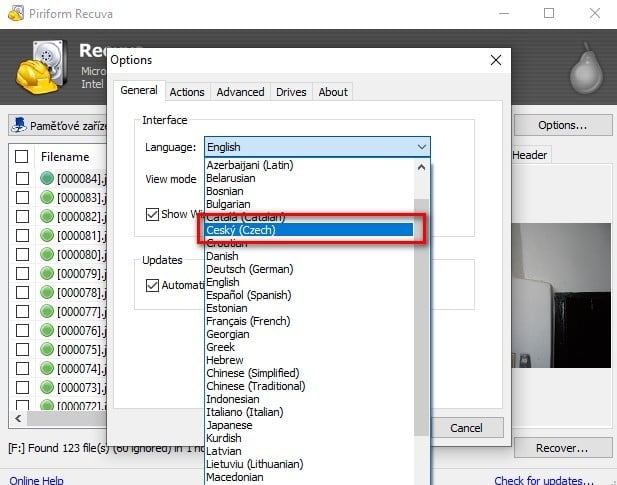Click green status dot for [000075]
The width and height of the screenshot is (617, 485).
click(47, 349)
